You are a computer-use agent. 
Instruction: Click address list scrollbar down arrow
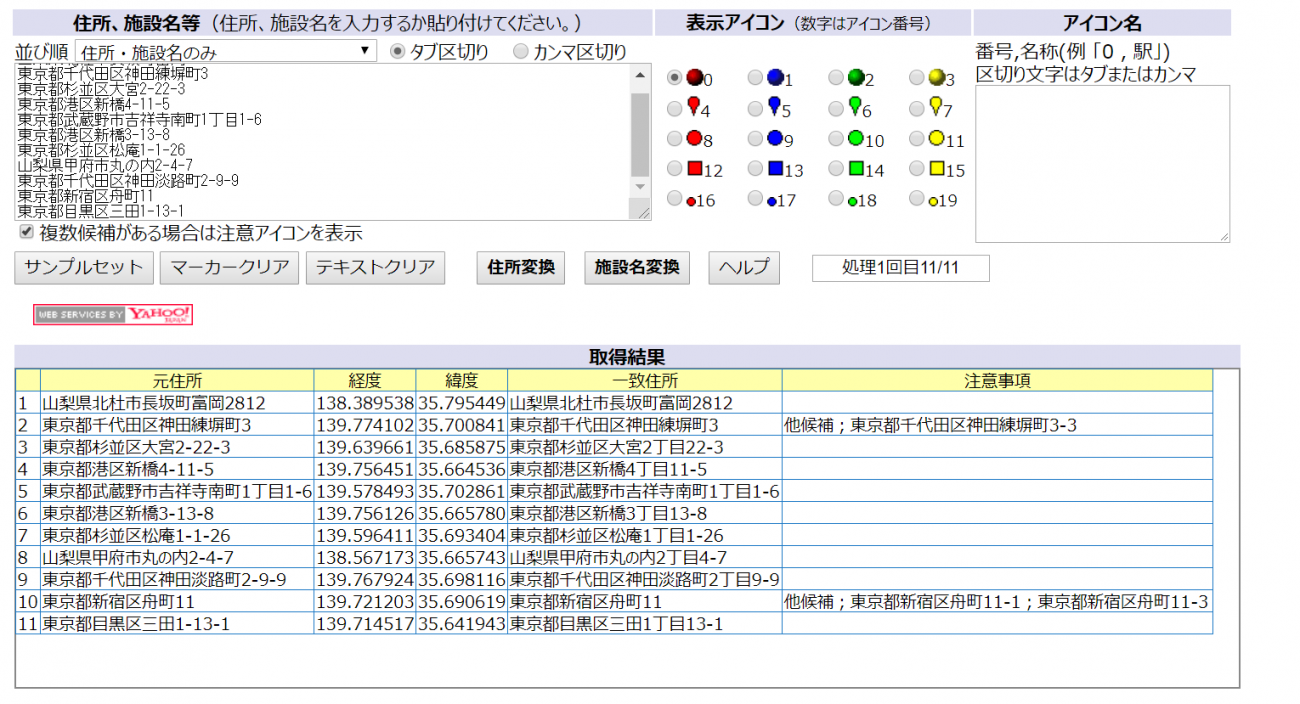pos(641,187)
